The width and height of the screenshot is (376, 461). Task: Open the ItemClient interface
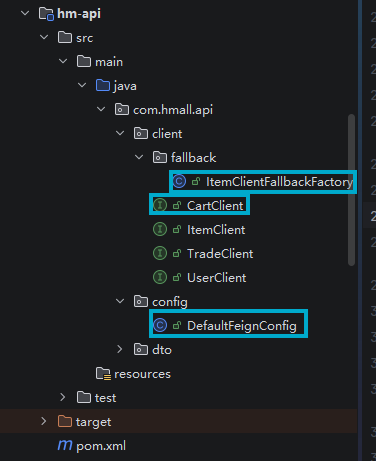point(216,230)
